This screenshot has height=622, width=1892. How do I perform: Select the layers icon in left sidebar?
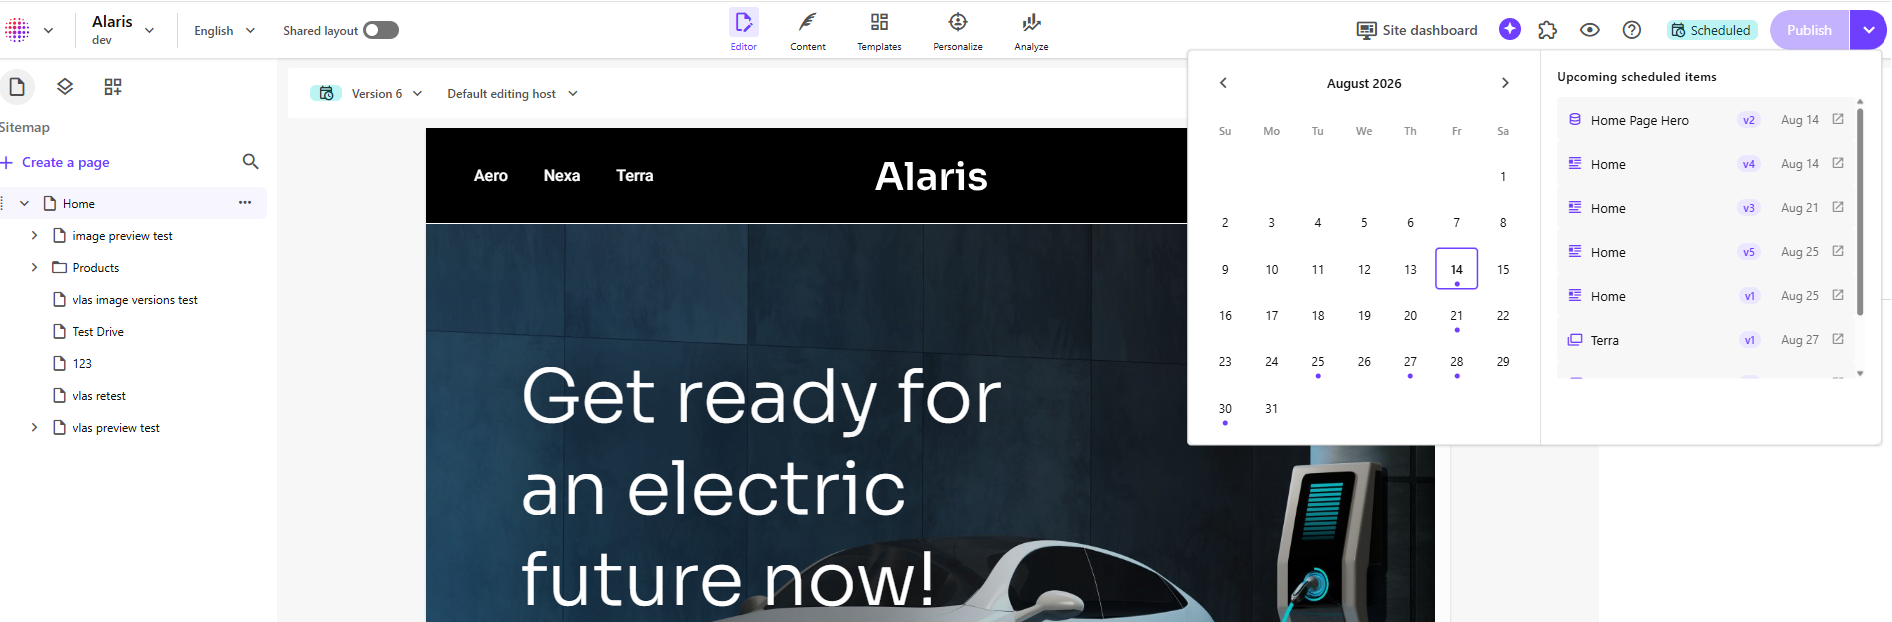point(65,87)
